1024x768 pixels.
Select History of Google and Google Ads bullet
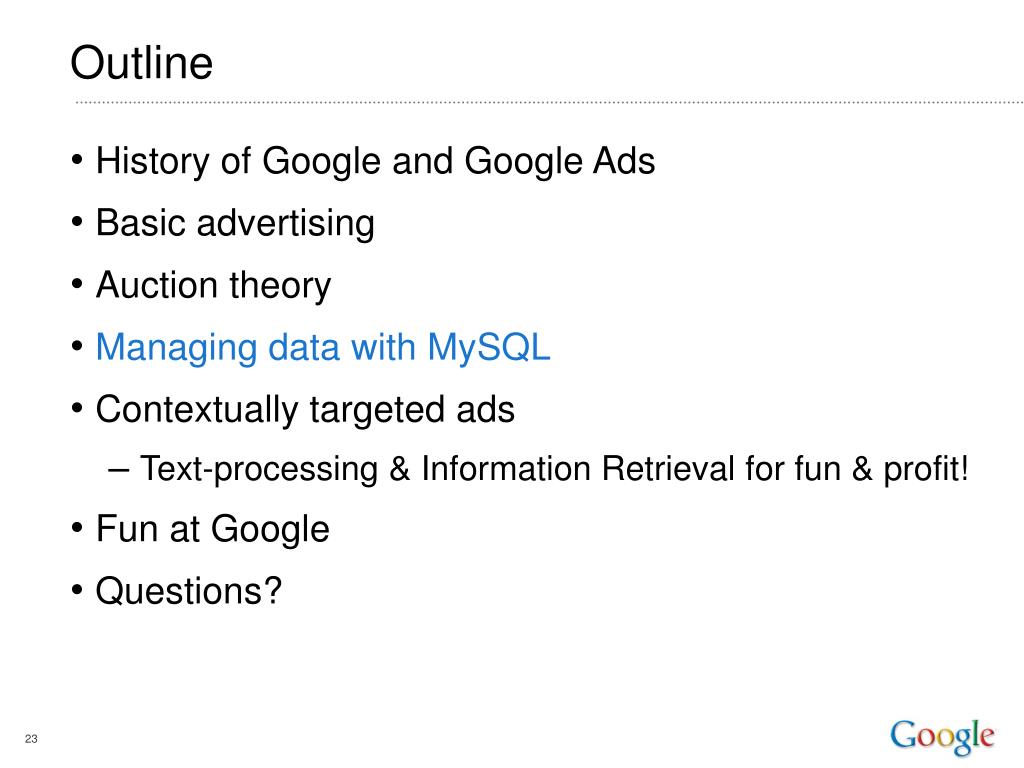pos(376,161)
